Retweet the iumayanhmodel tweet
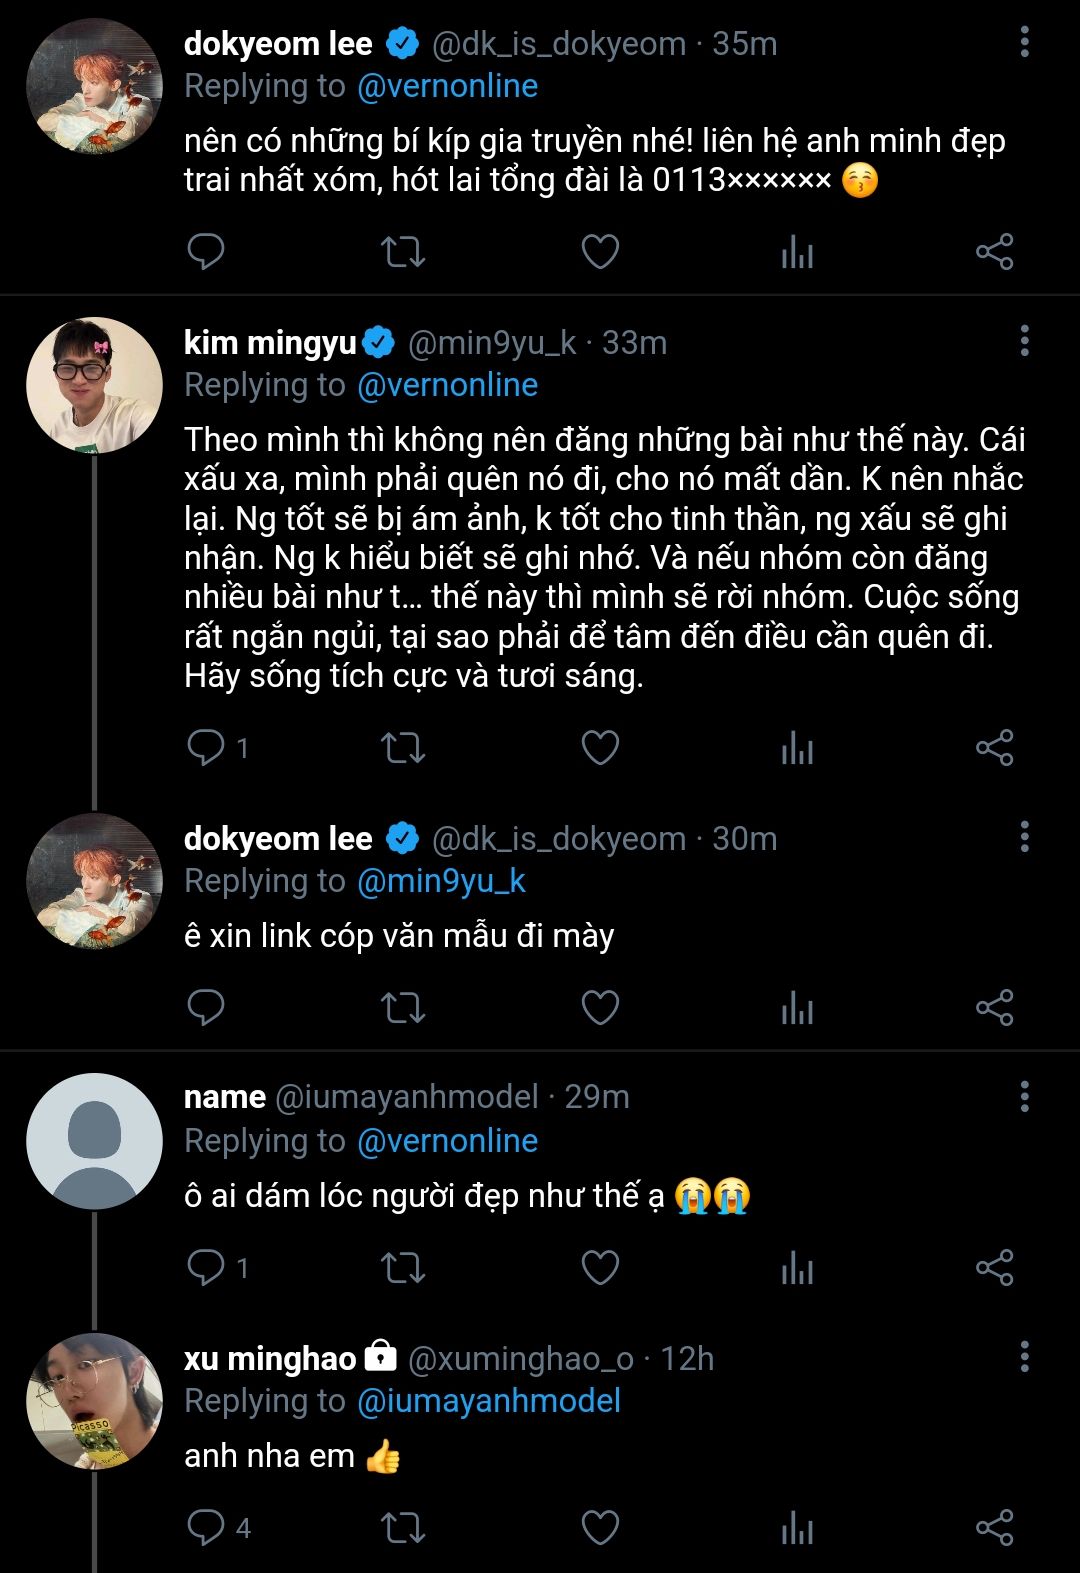The height and width of the screenshot is (1573, 1080). tap(403, 1268)
